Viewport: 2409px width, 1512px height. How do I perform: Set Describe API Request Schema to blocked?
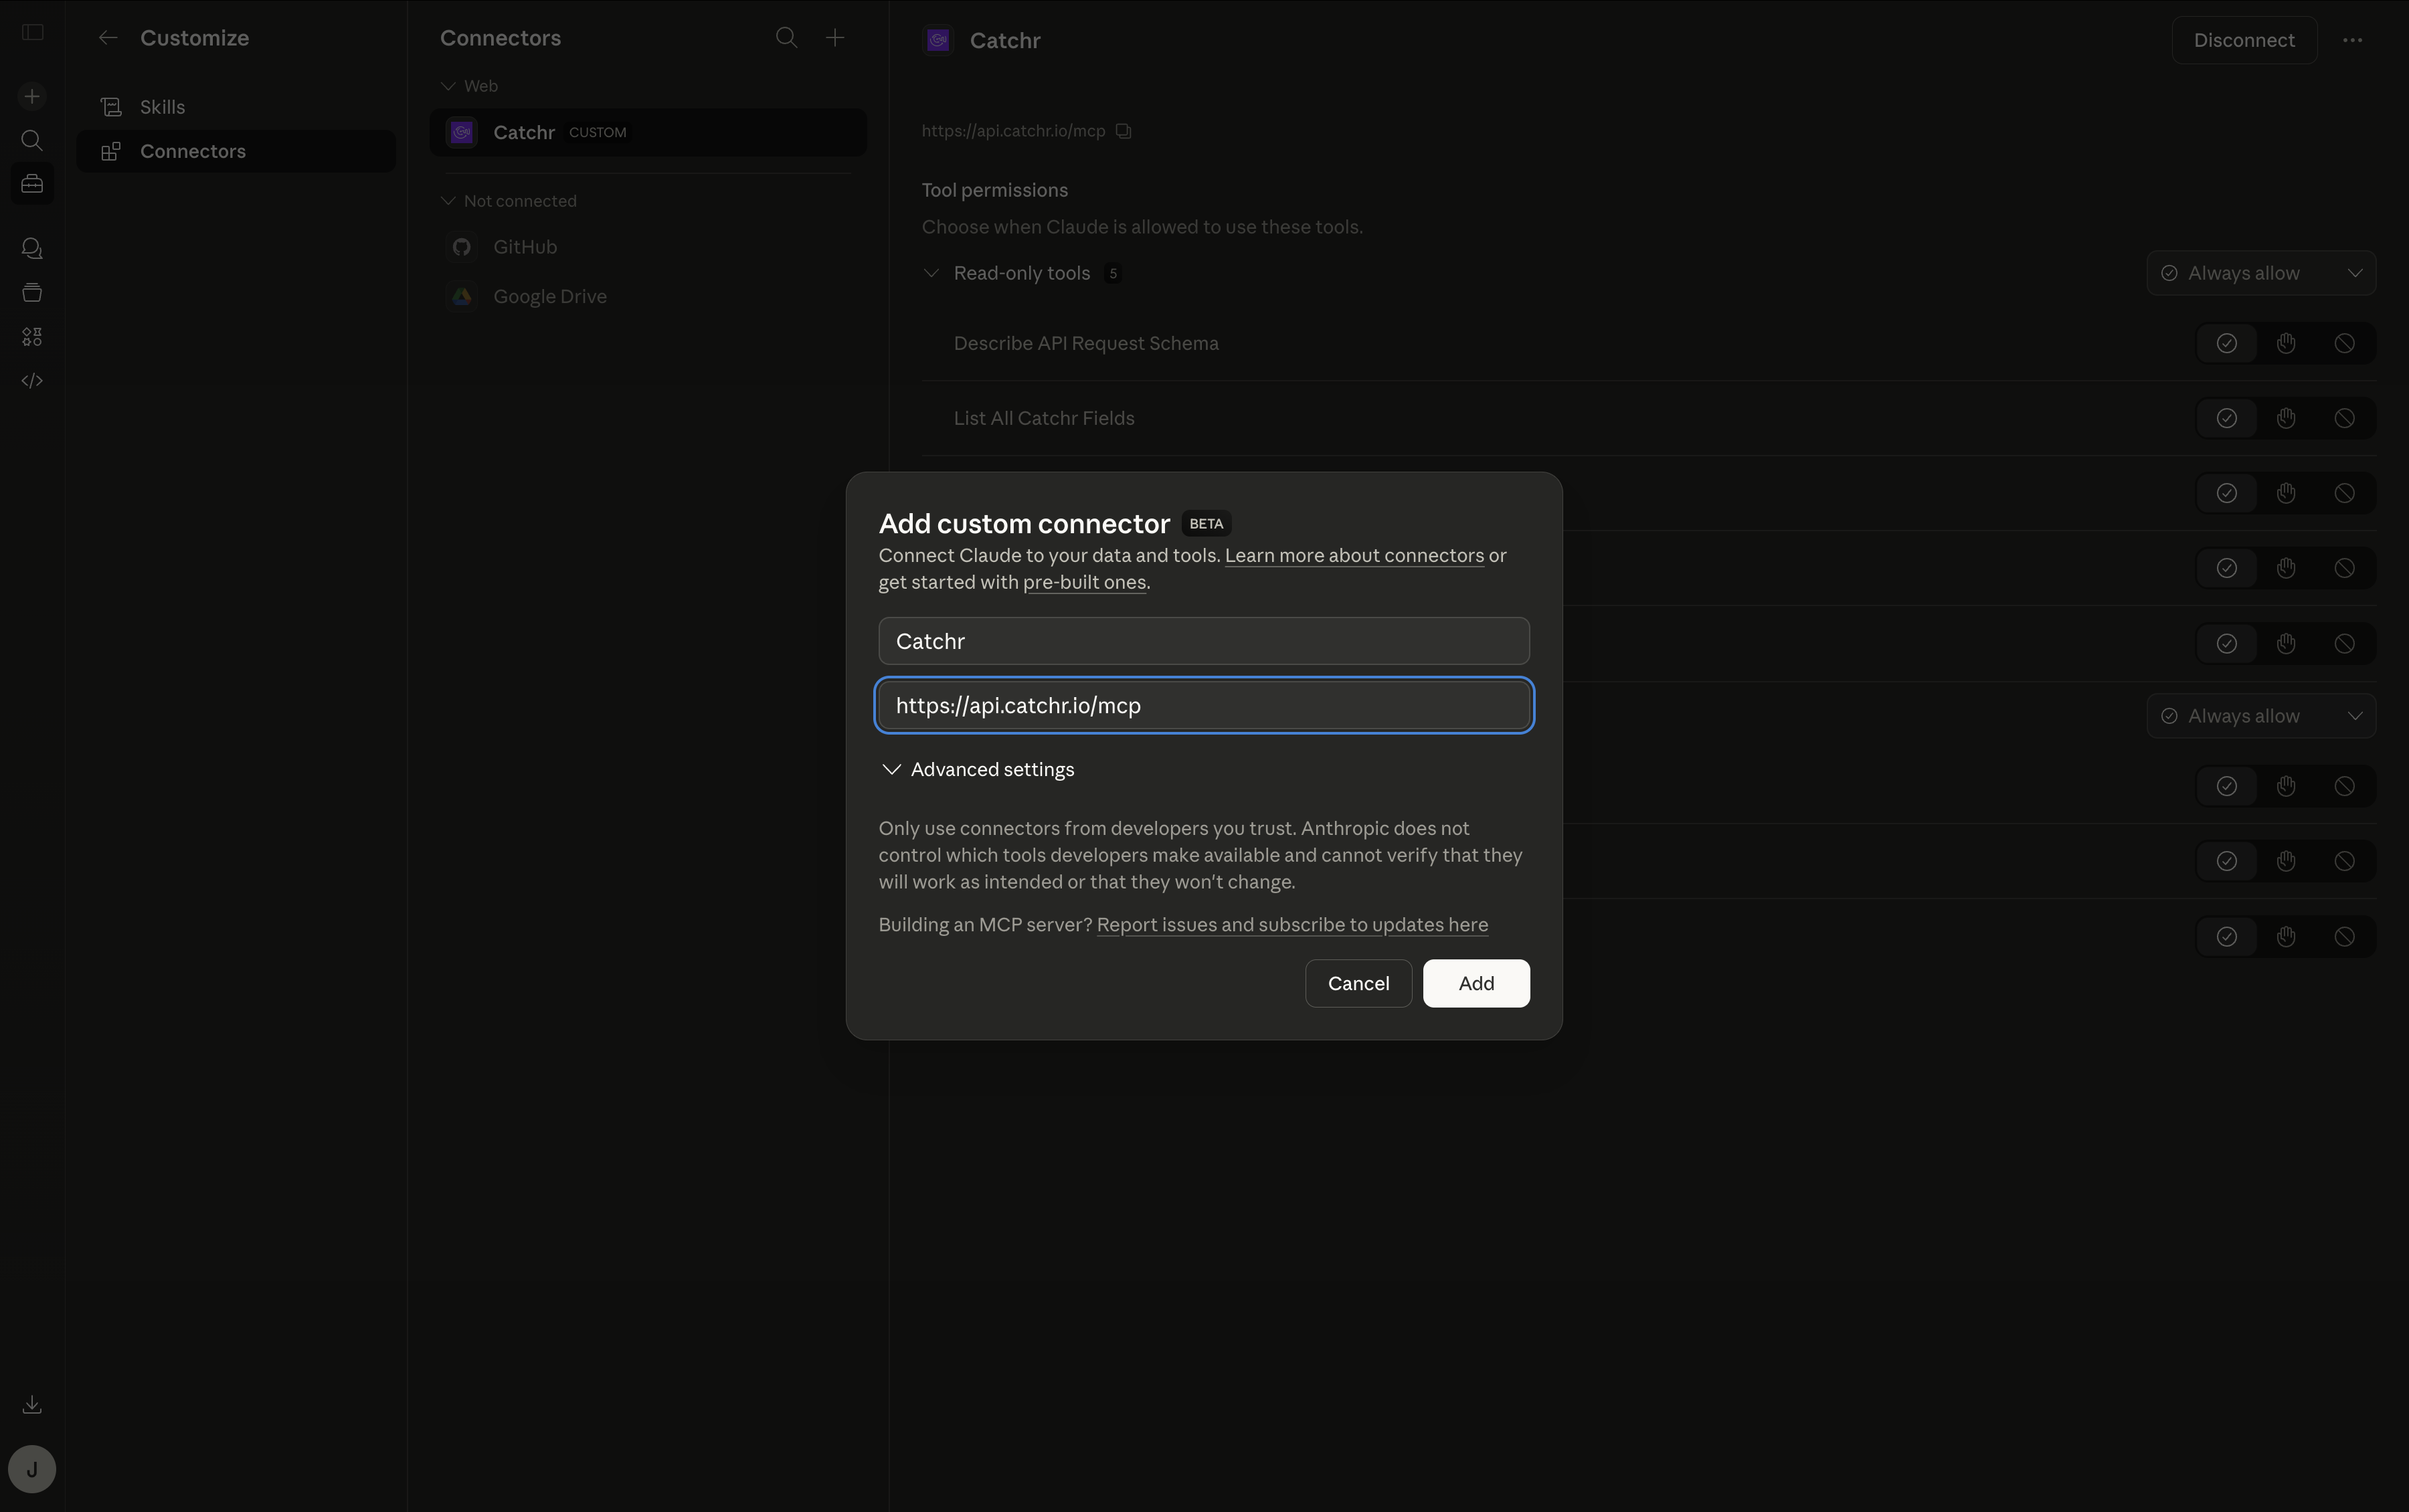(x=2344, y=343)
